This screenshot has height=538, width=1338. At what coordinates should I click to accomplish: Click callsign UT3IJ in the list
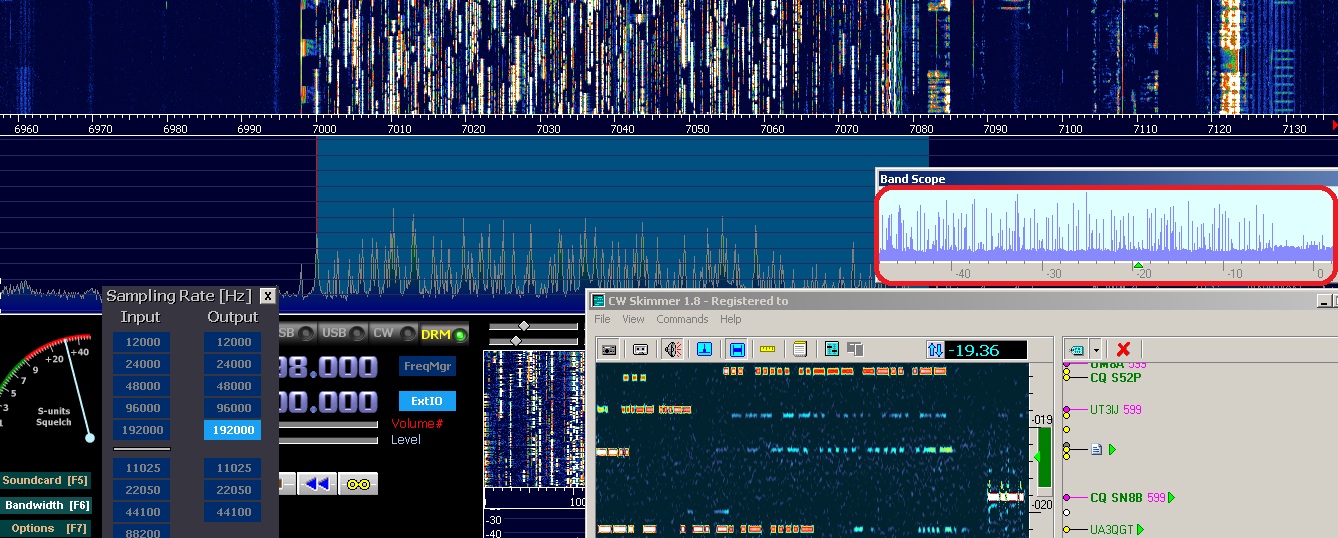tap(1105, 410)
